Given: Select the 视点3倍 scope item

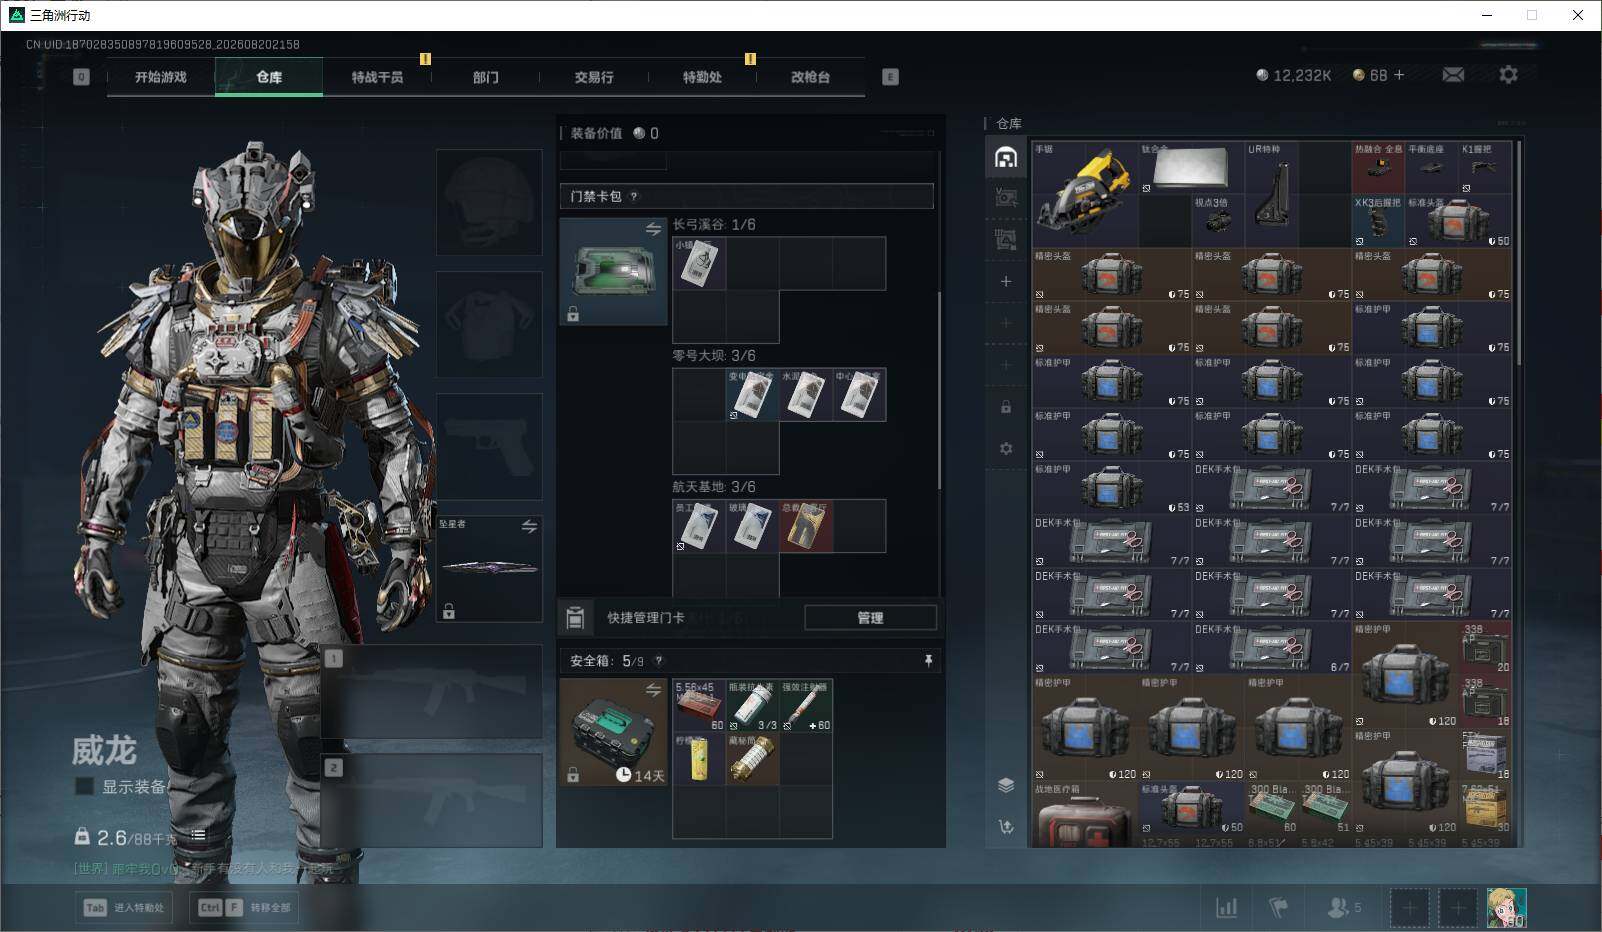Looking at the screenshot, I should coord(1218,221).
